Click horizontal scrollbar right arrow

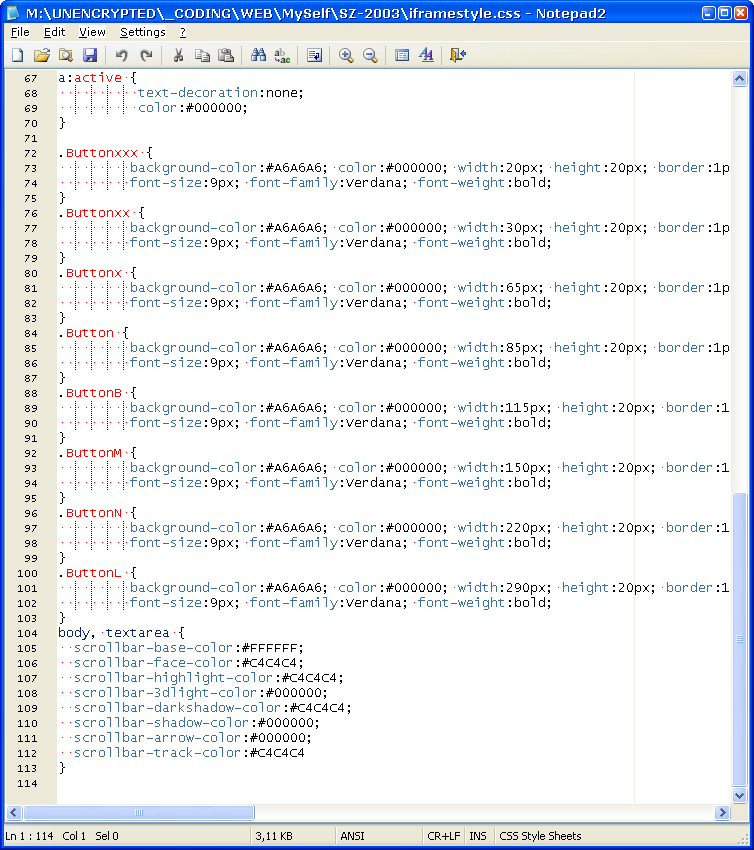pos(722,812)
